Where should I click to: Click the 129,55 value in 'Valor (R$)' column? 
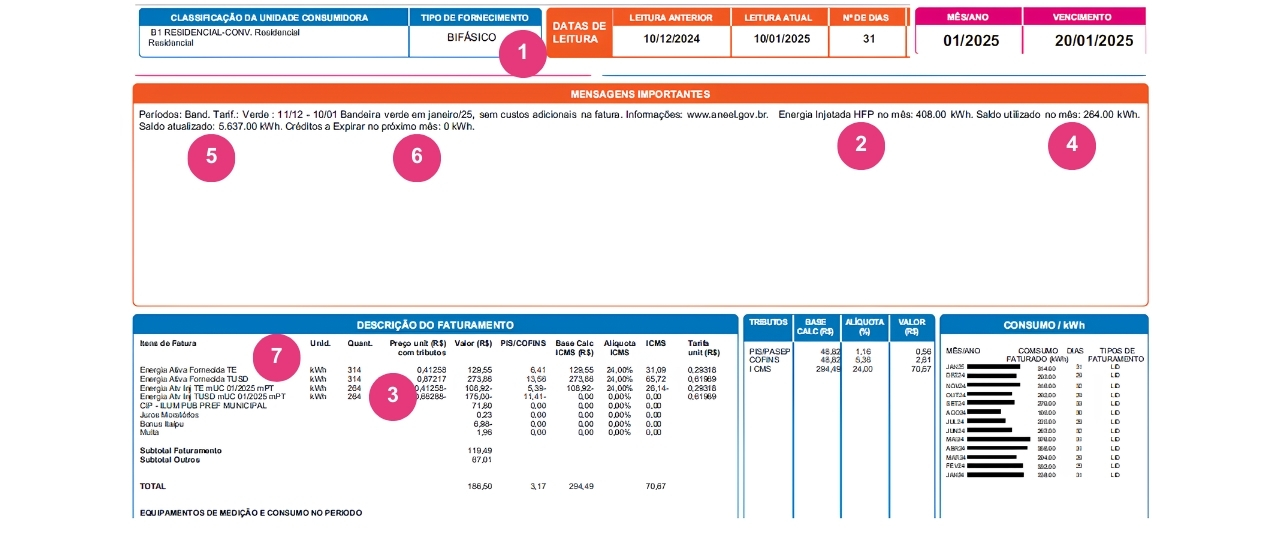pyautogui.click(x=481, y=370)
